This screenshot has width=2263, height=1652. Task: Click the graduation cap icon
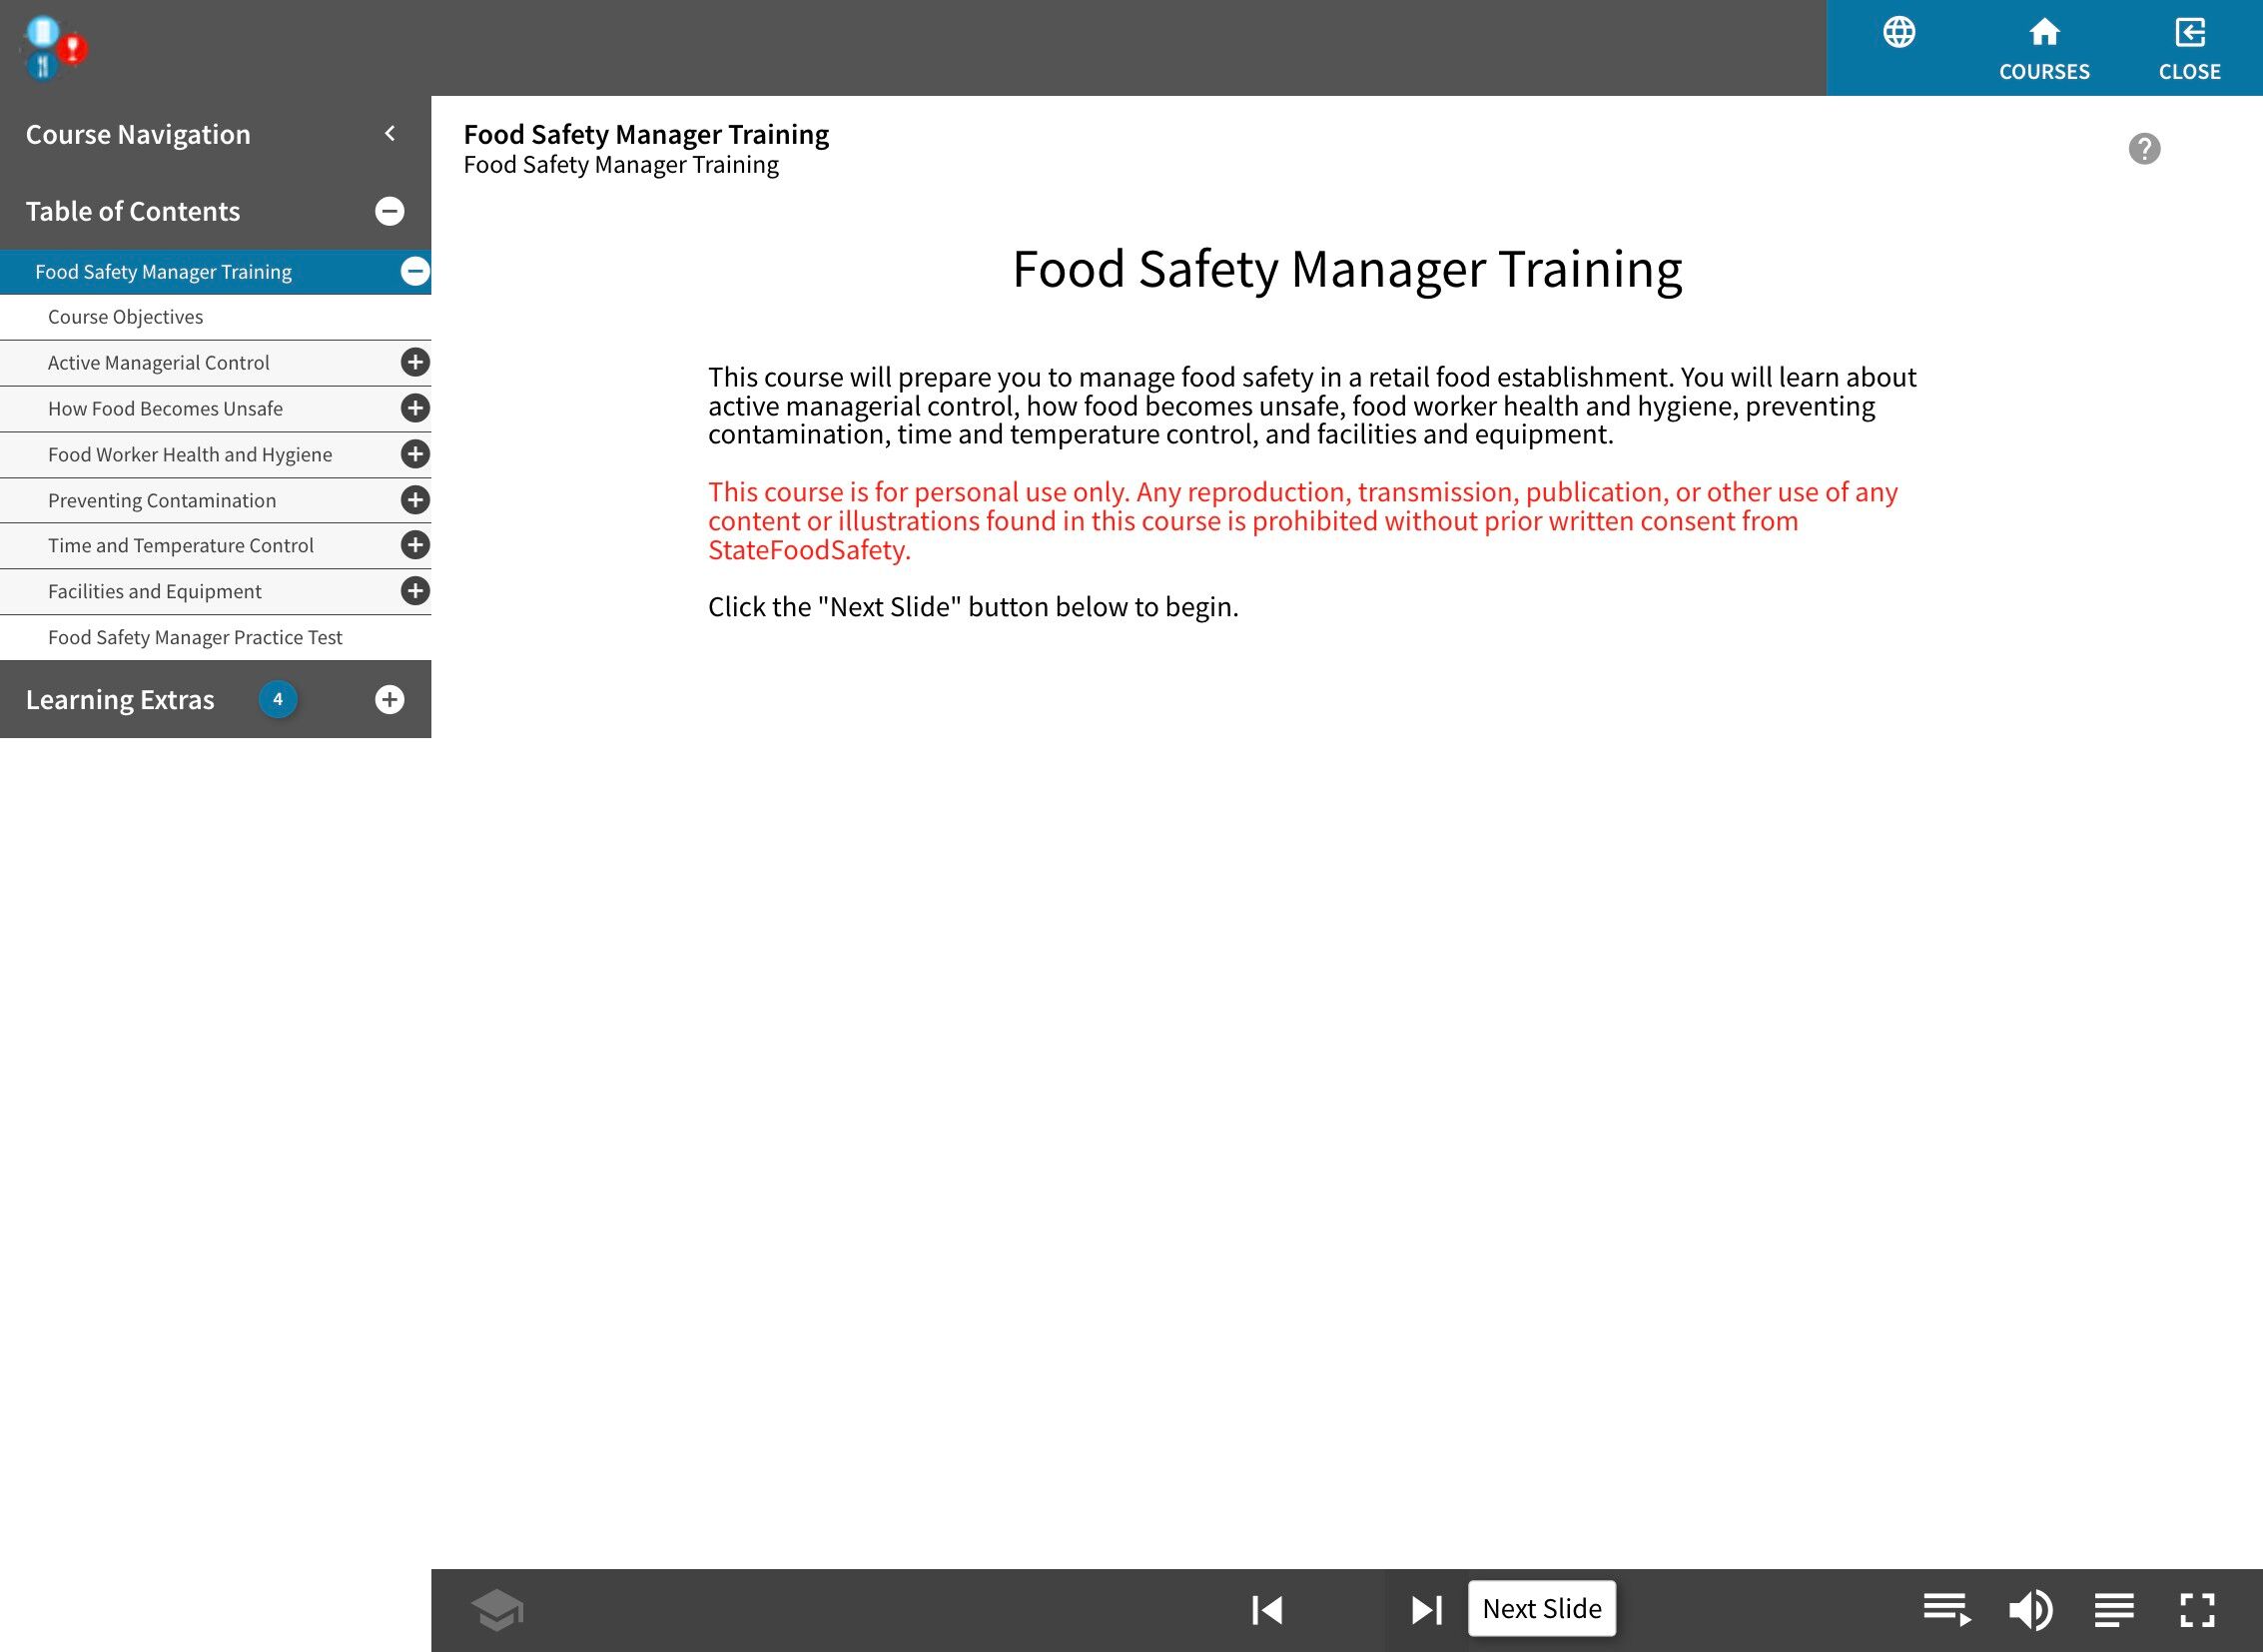pos(497,1610)
